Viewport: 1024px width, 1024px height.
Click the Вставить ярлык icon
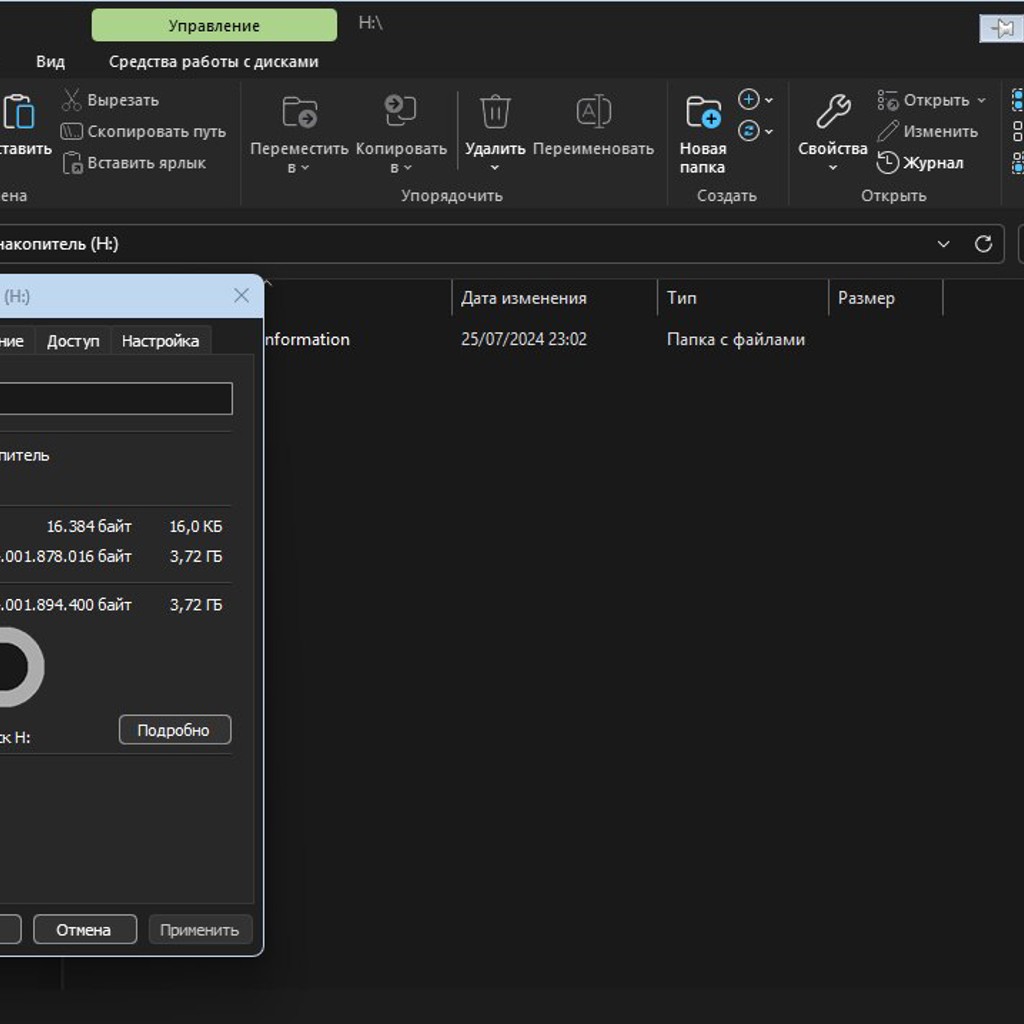72,163
